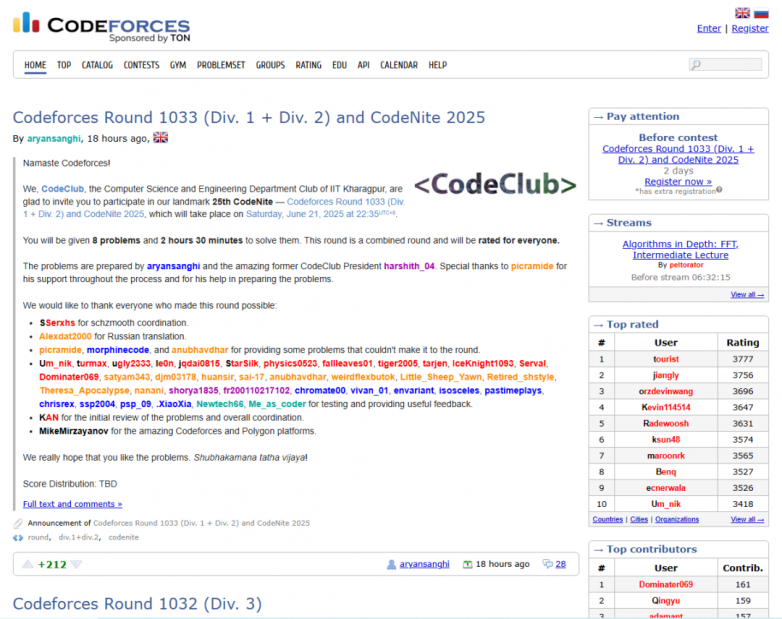This screenshot has width=782, height=619.
Task: Downvote the Round 1033 post
Action: 76,565
